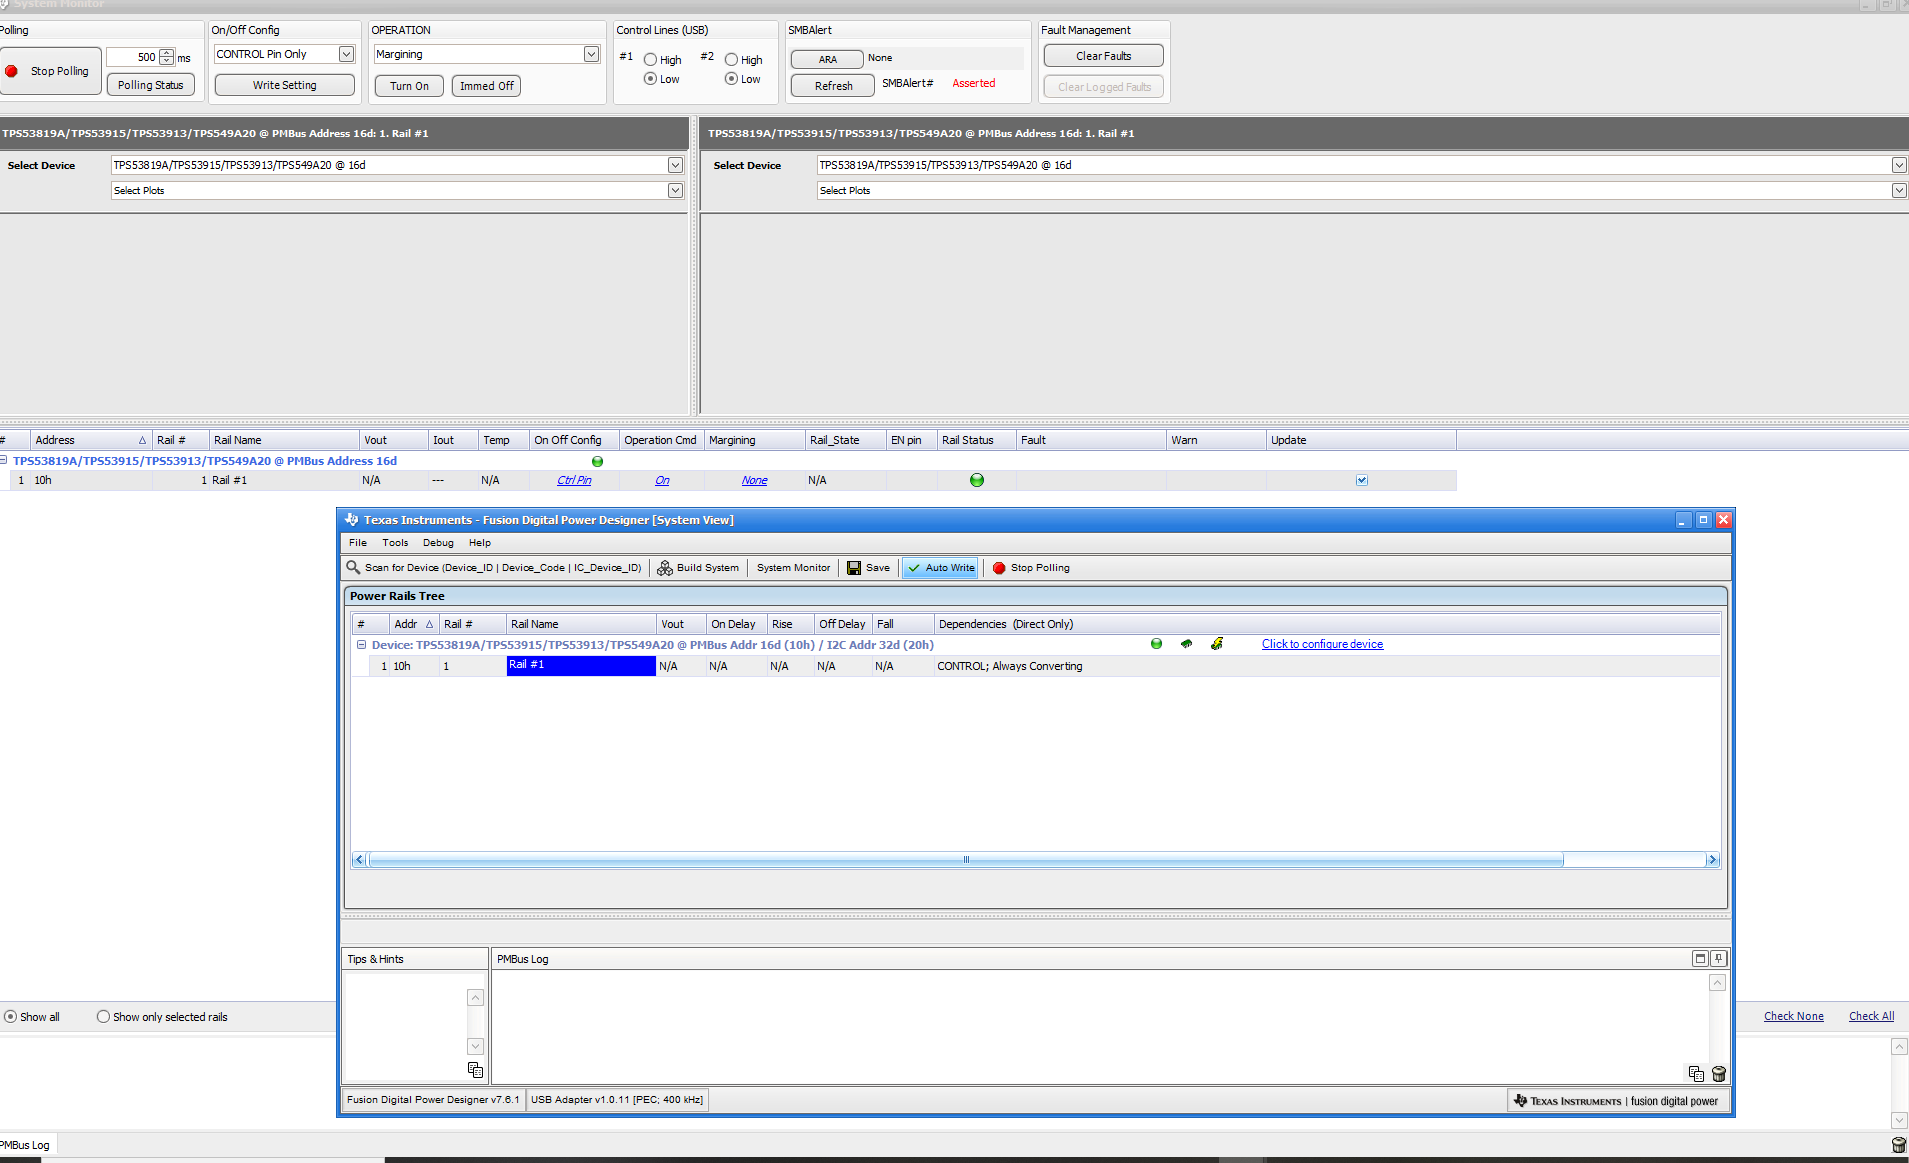
Task: Sort by Addr column in Power Rails Tree
Action: coord(413,624)
